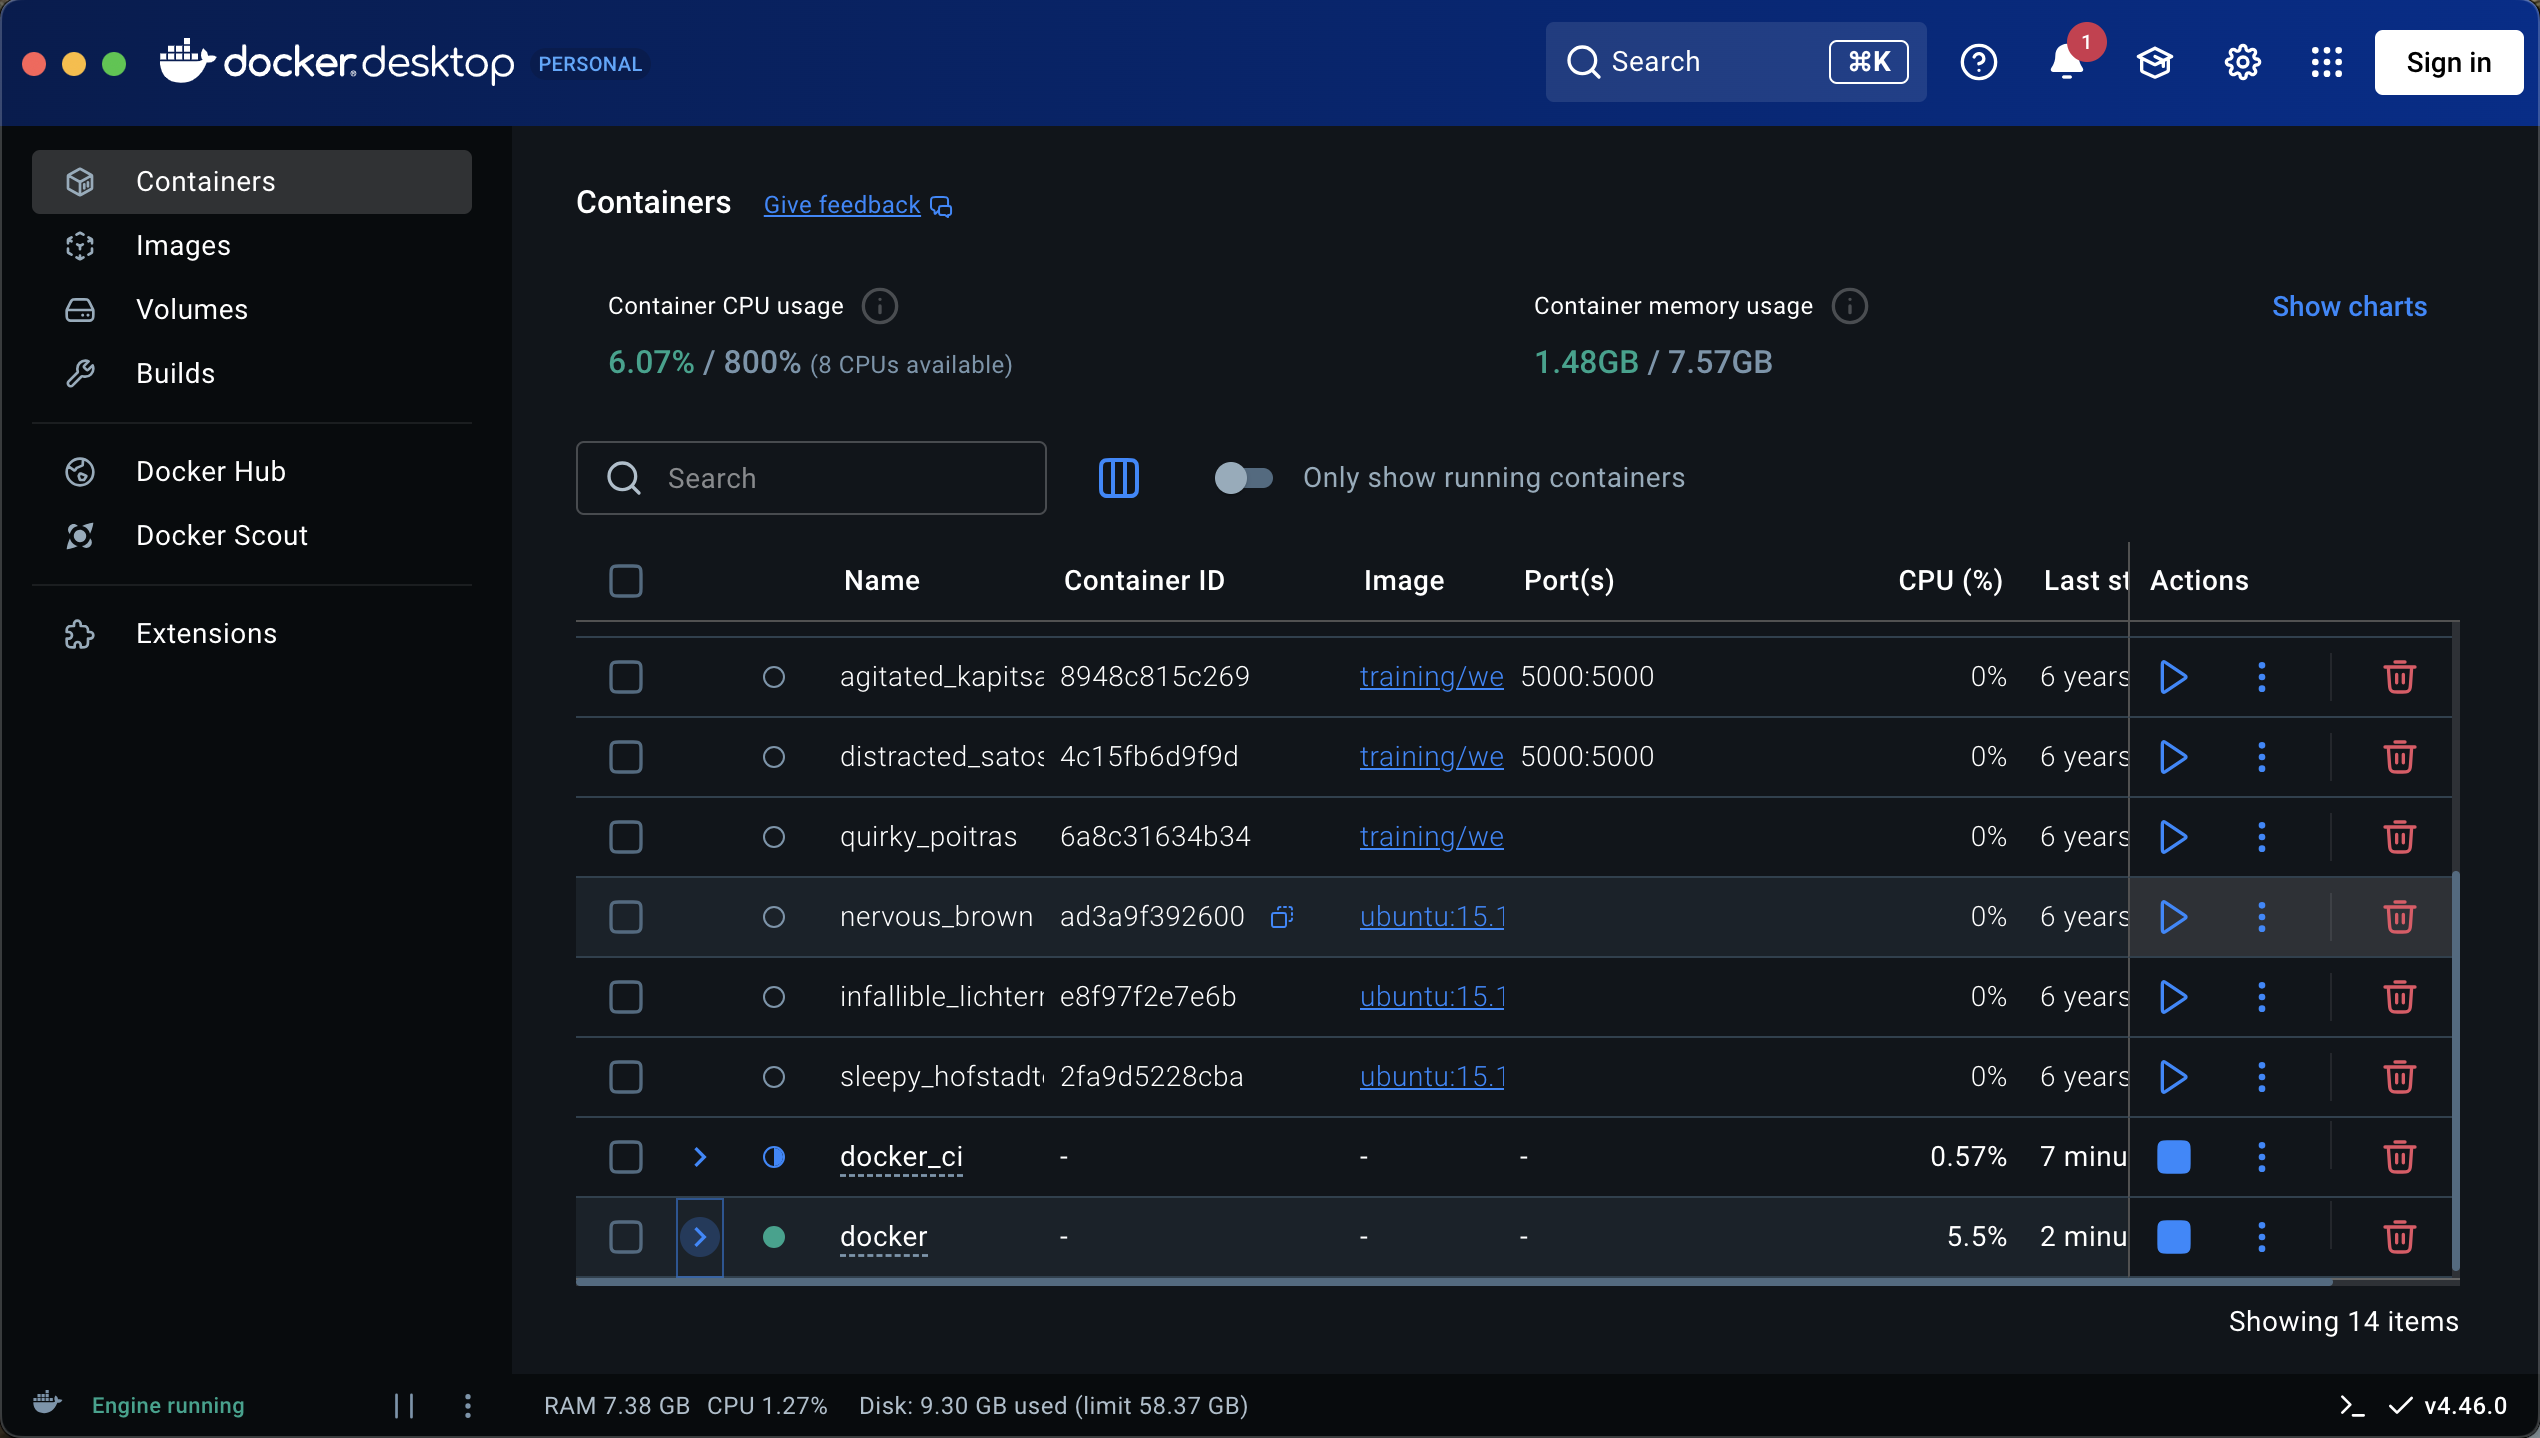Open the terminal icon in status bar
This screenshot has width=2540, height=1438.
2352,1406
